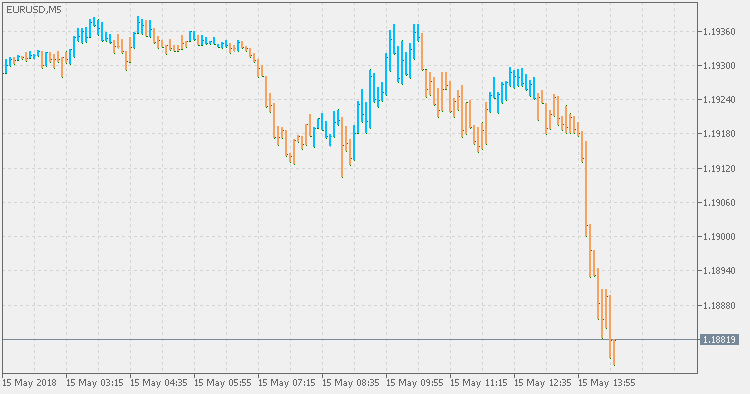Click the 15 May 07:15 time marker
This screenshot has height=394, width=750.
287,383
